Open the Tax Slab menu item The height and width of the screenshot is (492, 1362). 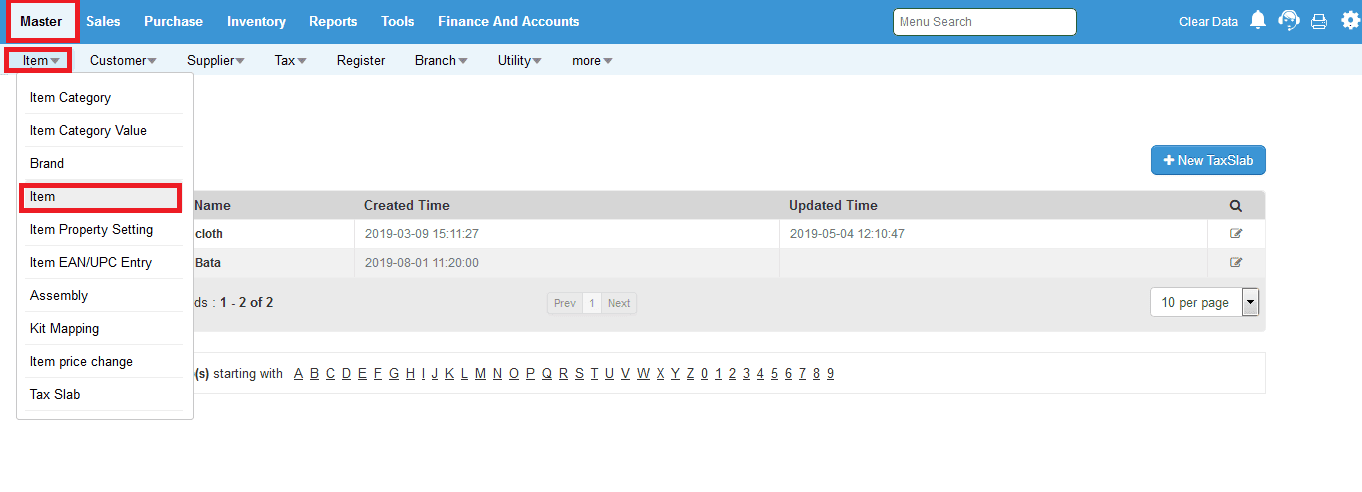[55, 395]
